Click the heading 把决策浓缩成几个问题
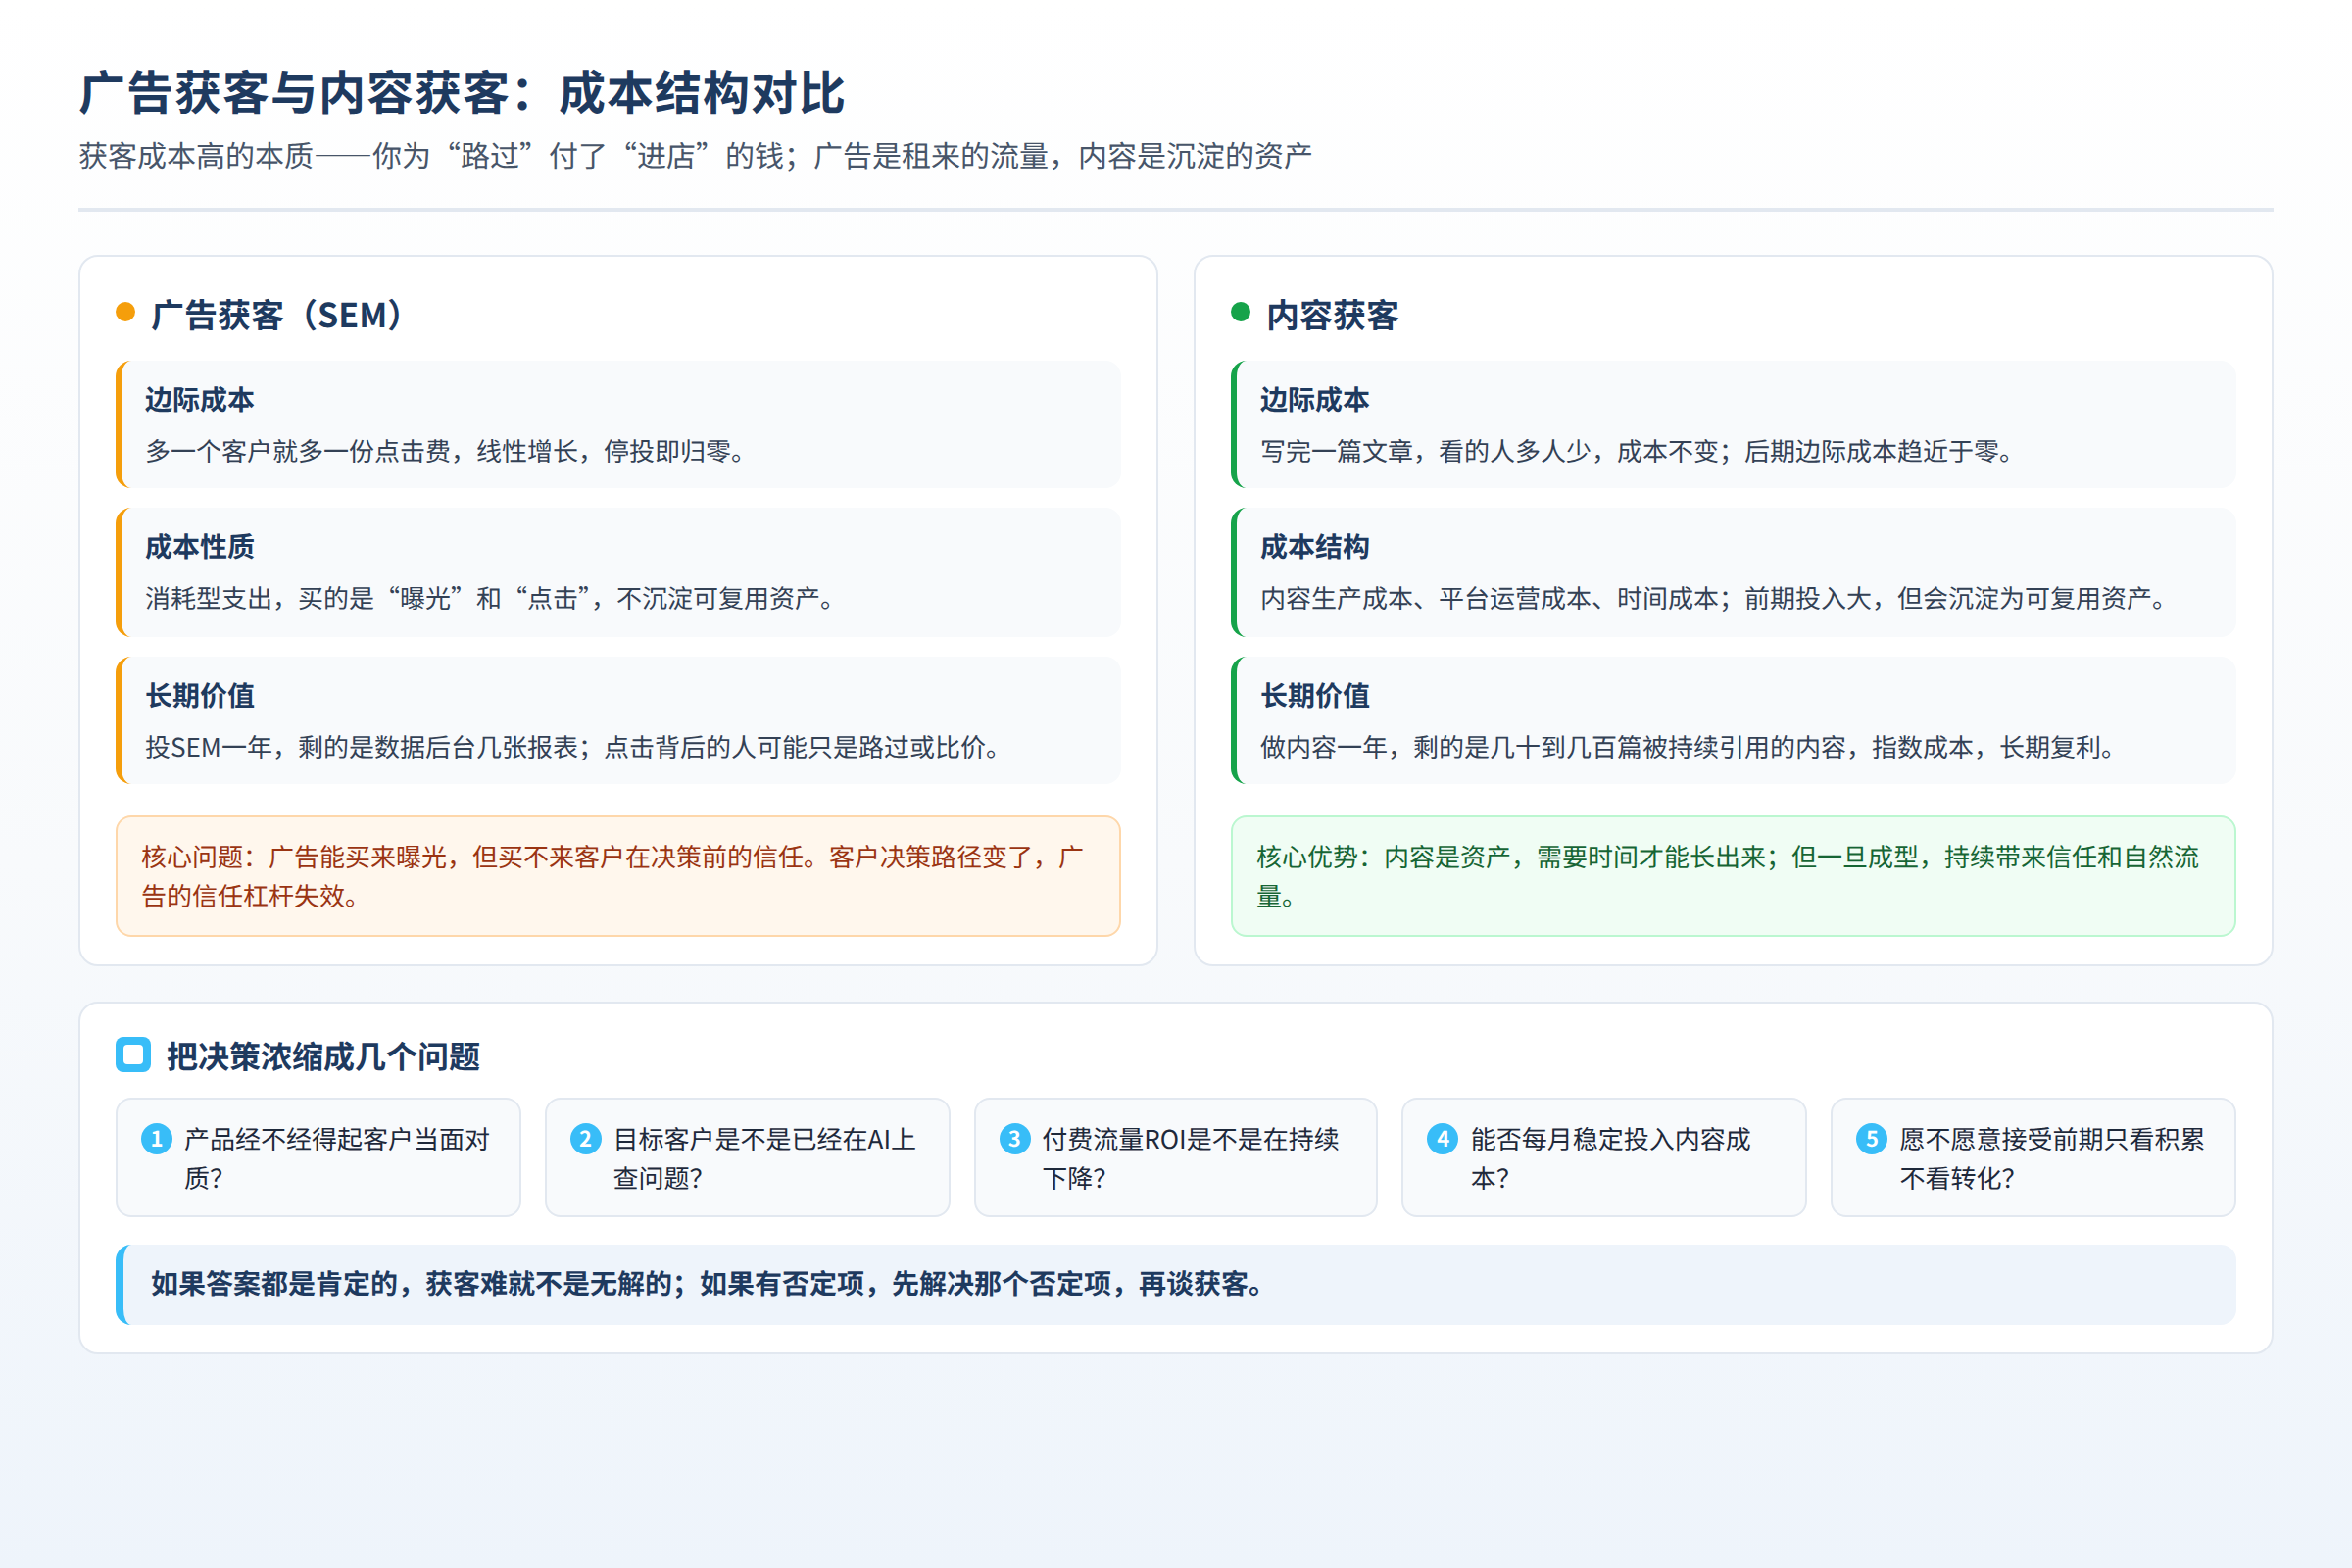Screen dimensions: 2352x1568 (323, 1056)
